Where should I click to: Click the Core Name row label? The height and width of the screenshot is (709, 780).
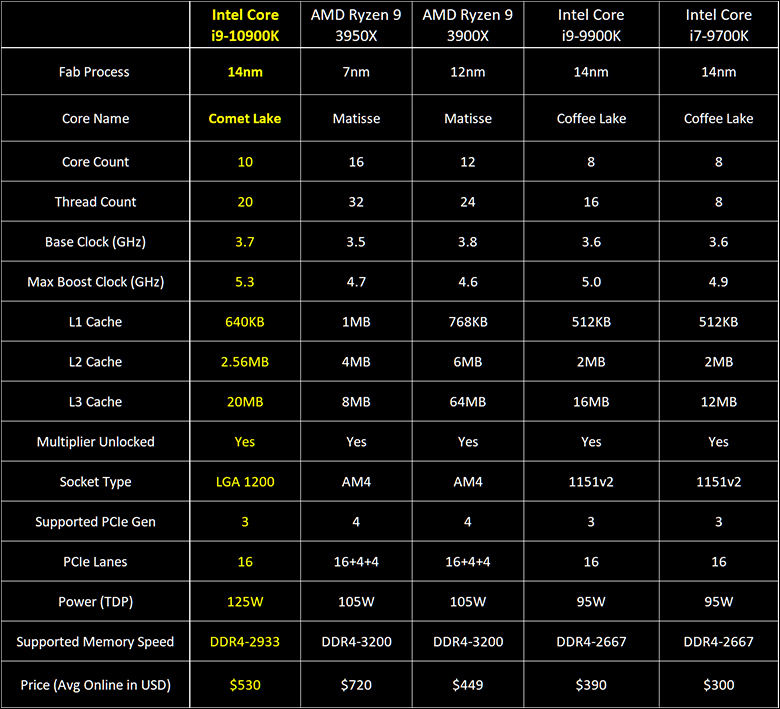(96, 118)
